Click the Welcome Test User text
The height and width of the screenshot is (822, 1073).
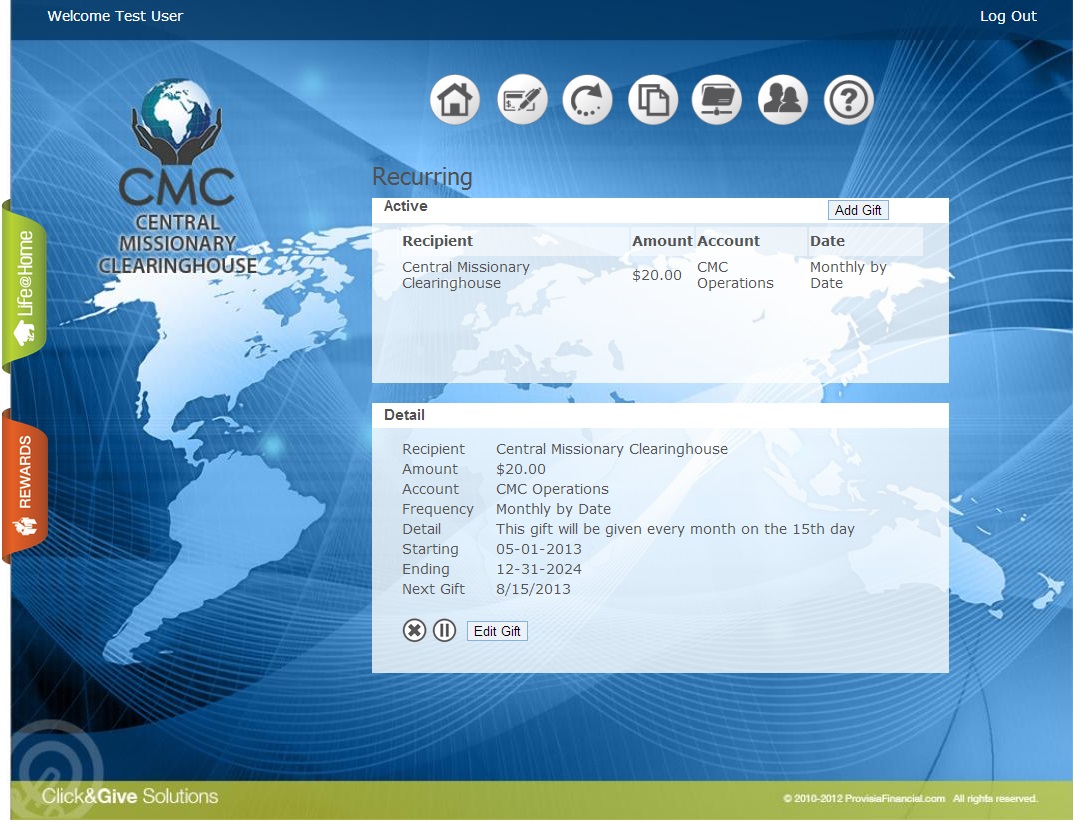(115, 16)
